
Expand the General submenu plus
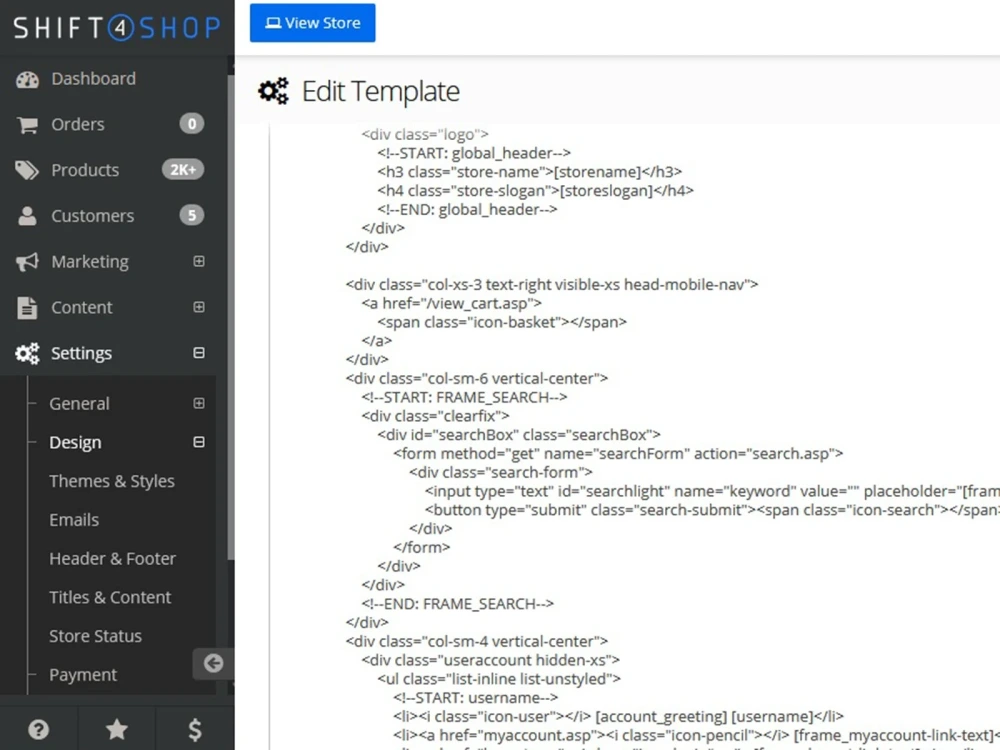click(199, 403)
